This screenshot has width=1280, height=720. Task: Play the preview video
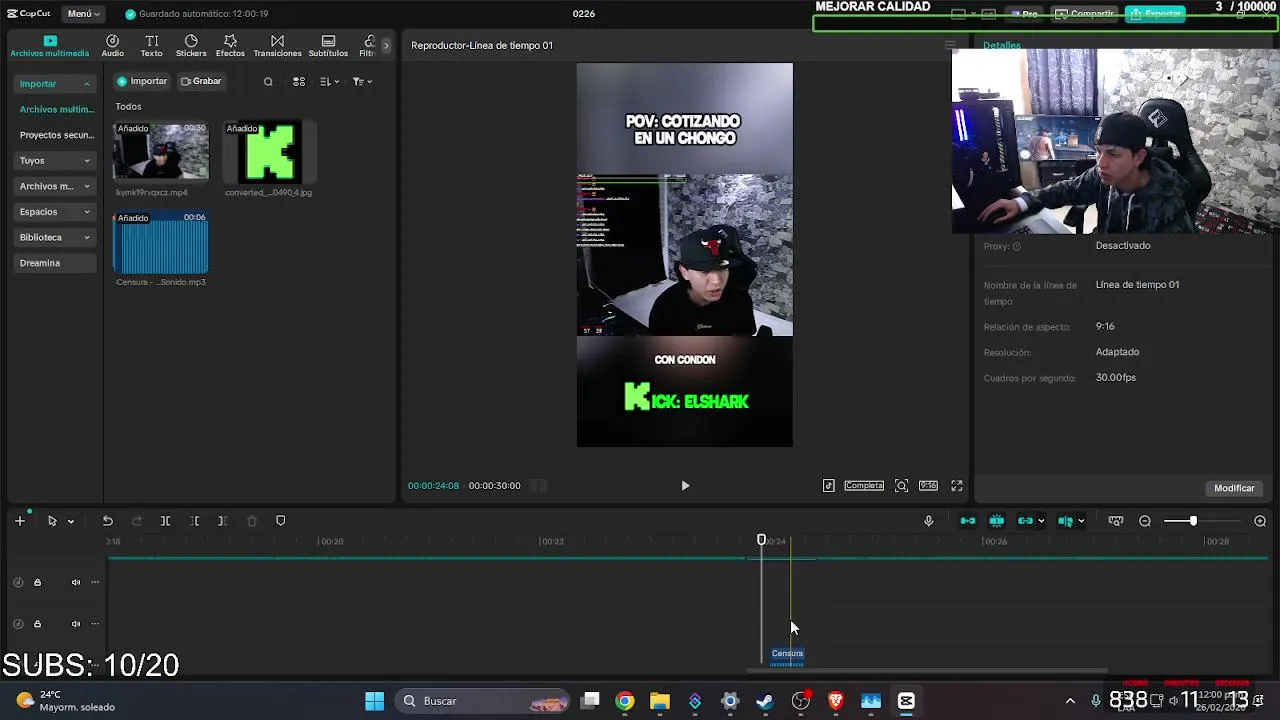pyautogui.click(x=685, y=486)
